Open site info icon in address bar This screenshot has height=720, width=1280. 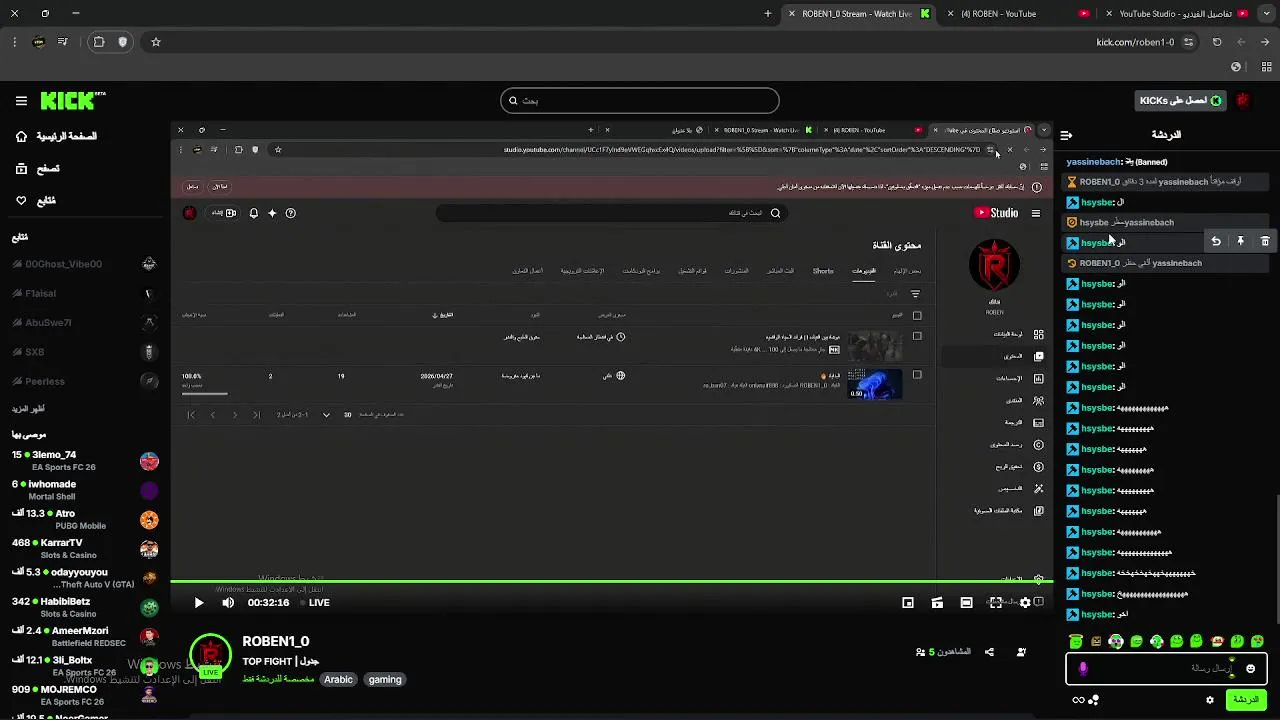point(1188,42)
